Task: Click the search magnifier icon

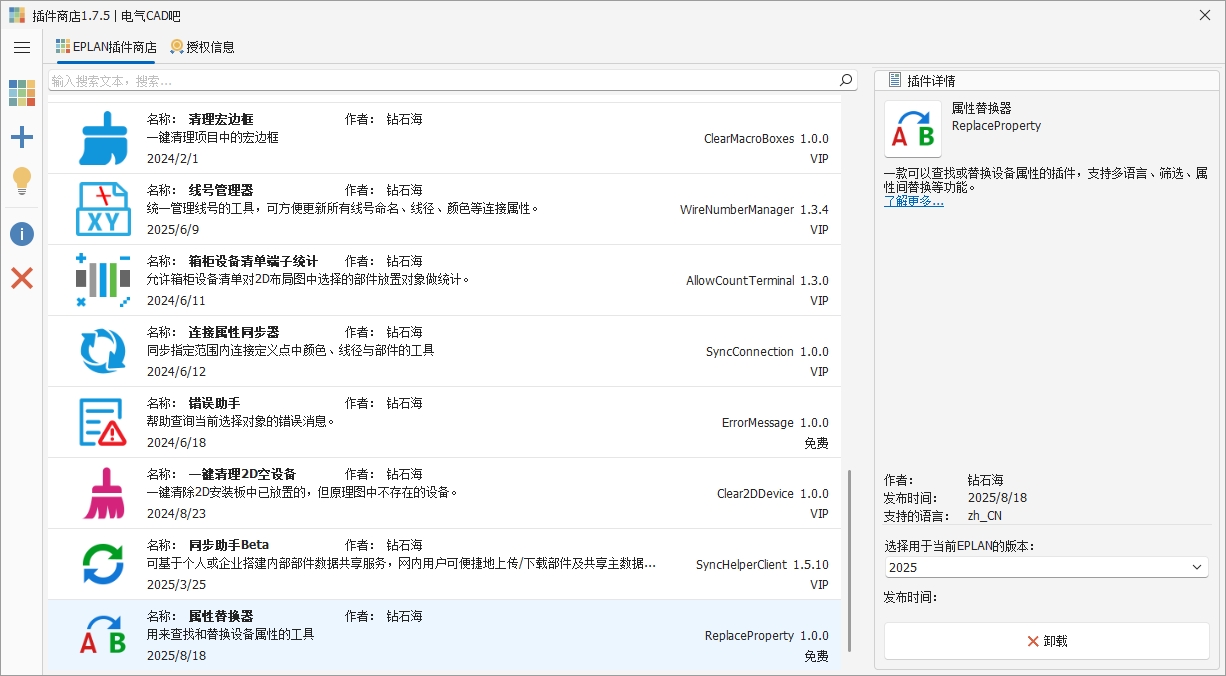Action: pos(846,80)
